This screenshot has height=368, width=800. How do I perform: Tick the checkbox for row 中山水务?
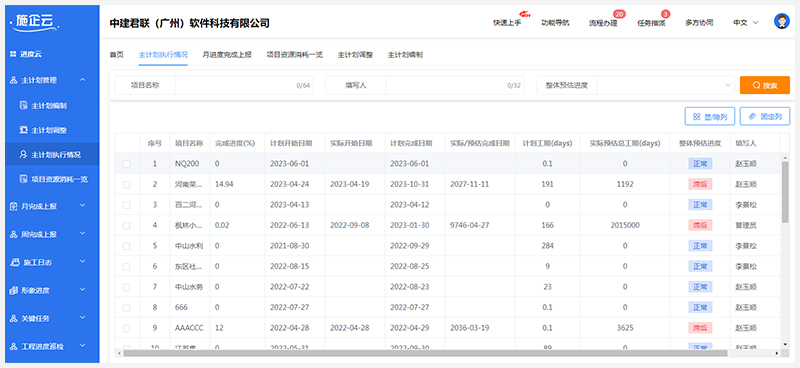click(x=127, y=287)
